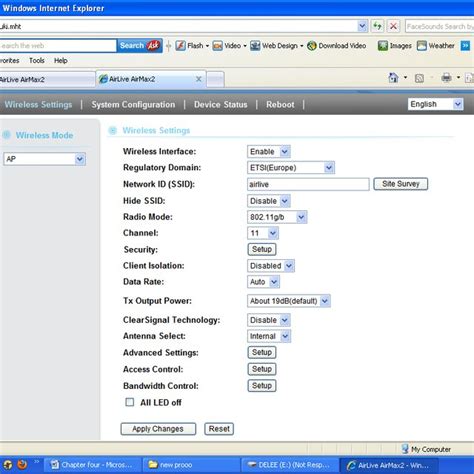
Task: Open the Tx Output Power dropdown
Action: coord(289,301)
